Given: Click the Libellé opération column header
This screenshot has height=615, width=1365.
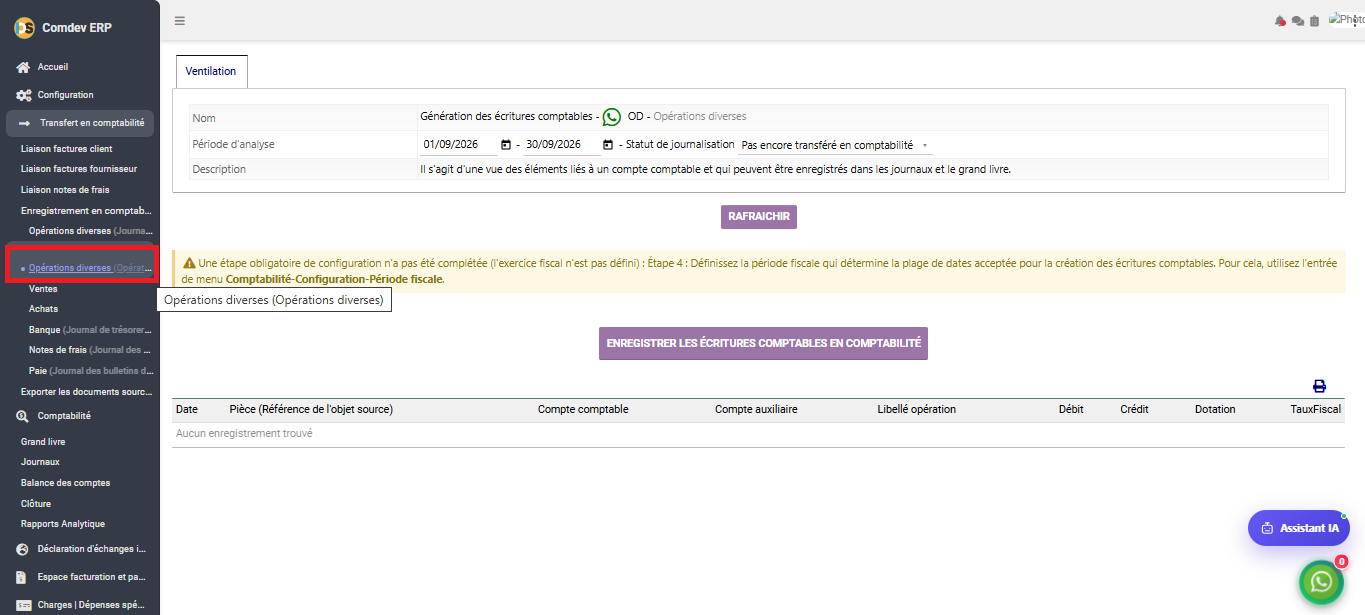Looking at the screenshot, I should (916, 409).
